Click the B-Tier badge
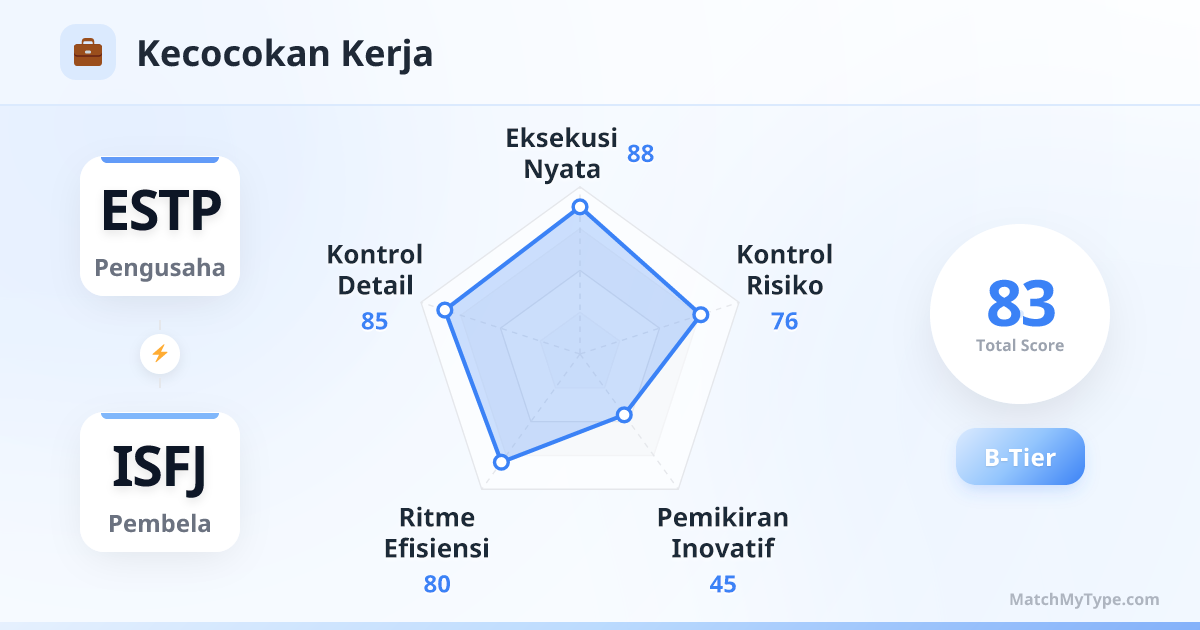Viewport: 1200px width, 630px height. 1020,457
